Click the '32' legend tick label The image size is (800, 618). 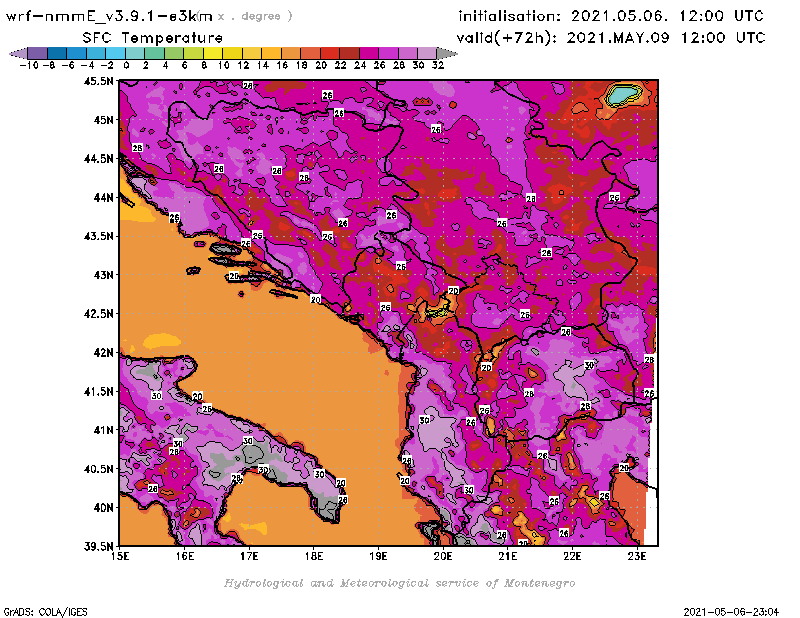[x=438, y=65]
